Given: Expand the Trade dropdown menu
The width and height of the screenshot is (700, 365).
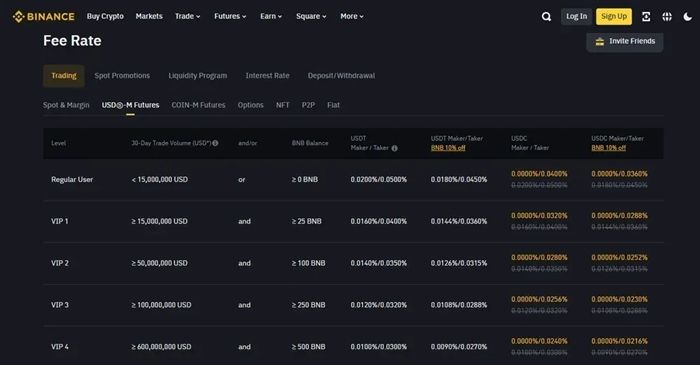Looking at the screenshot, I should click(x=188, y=17).
